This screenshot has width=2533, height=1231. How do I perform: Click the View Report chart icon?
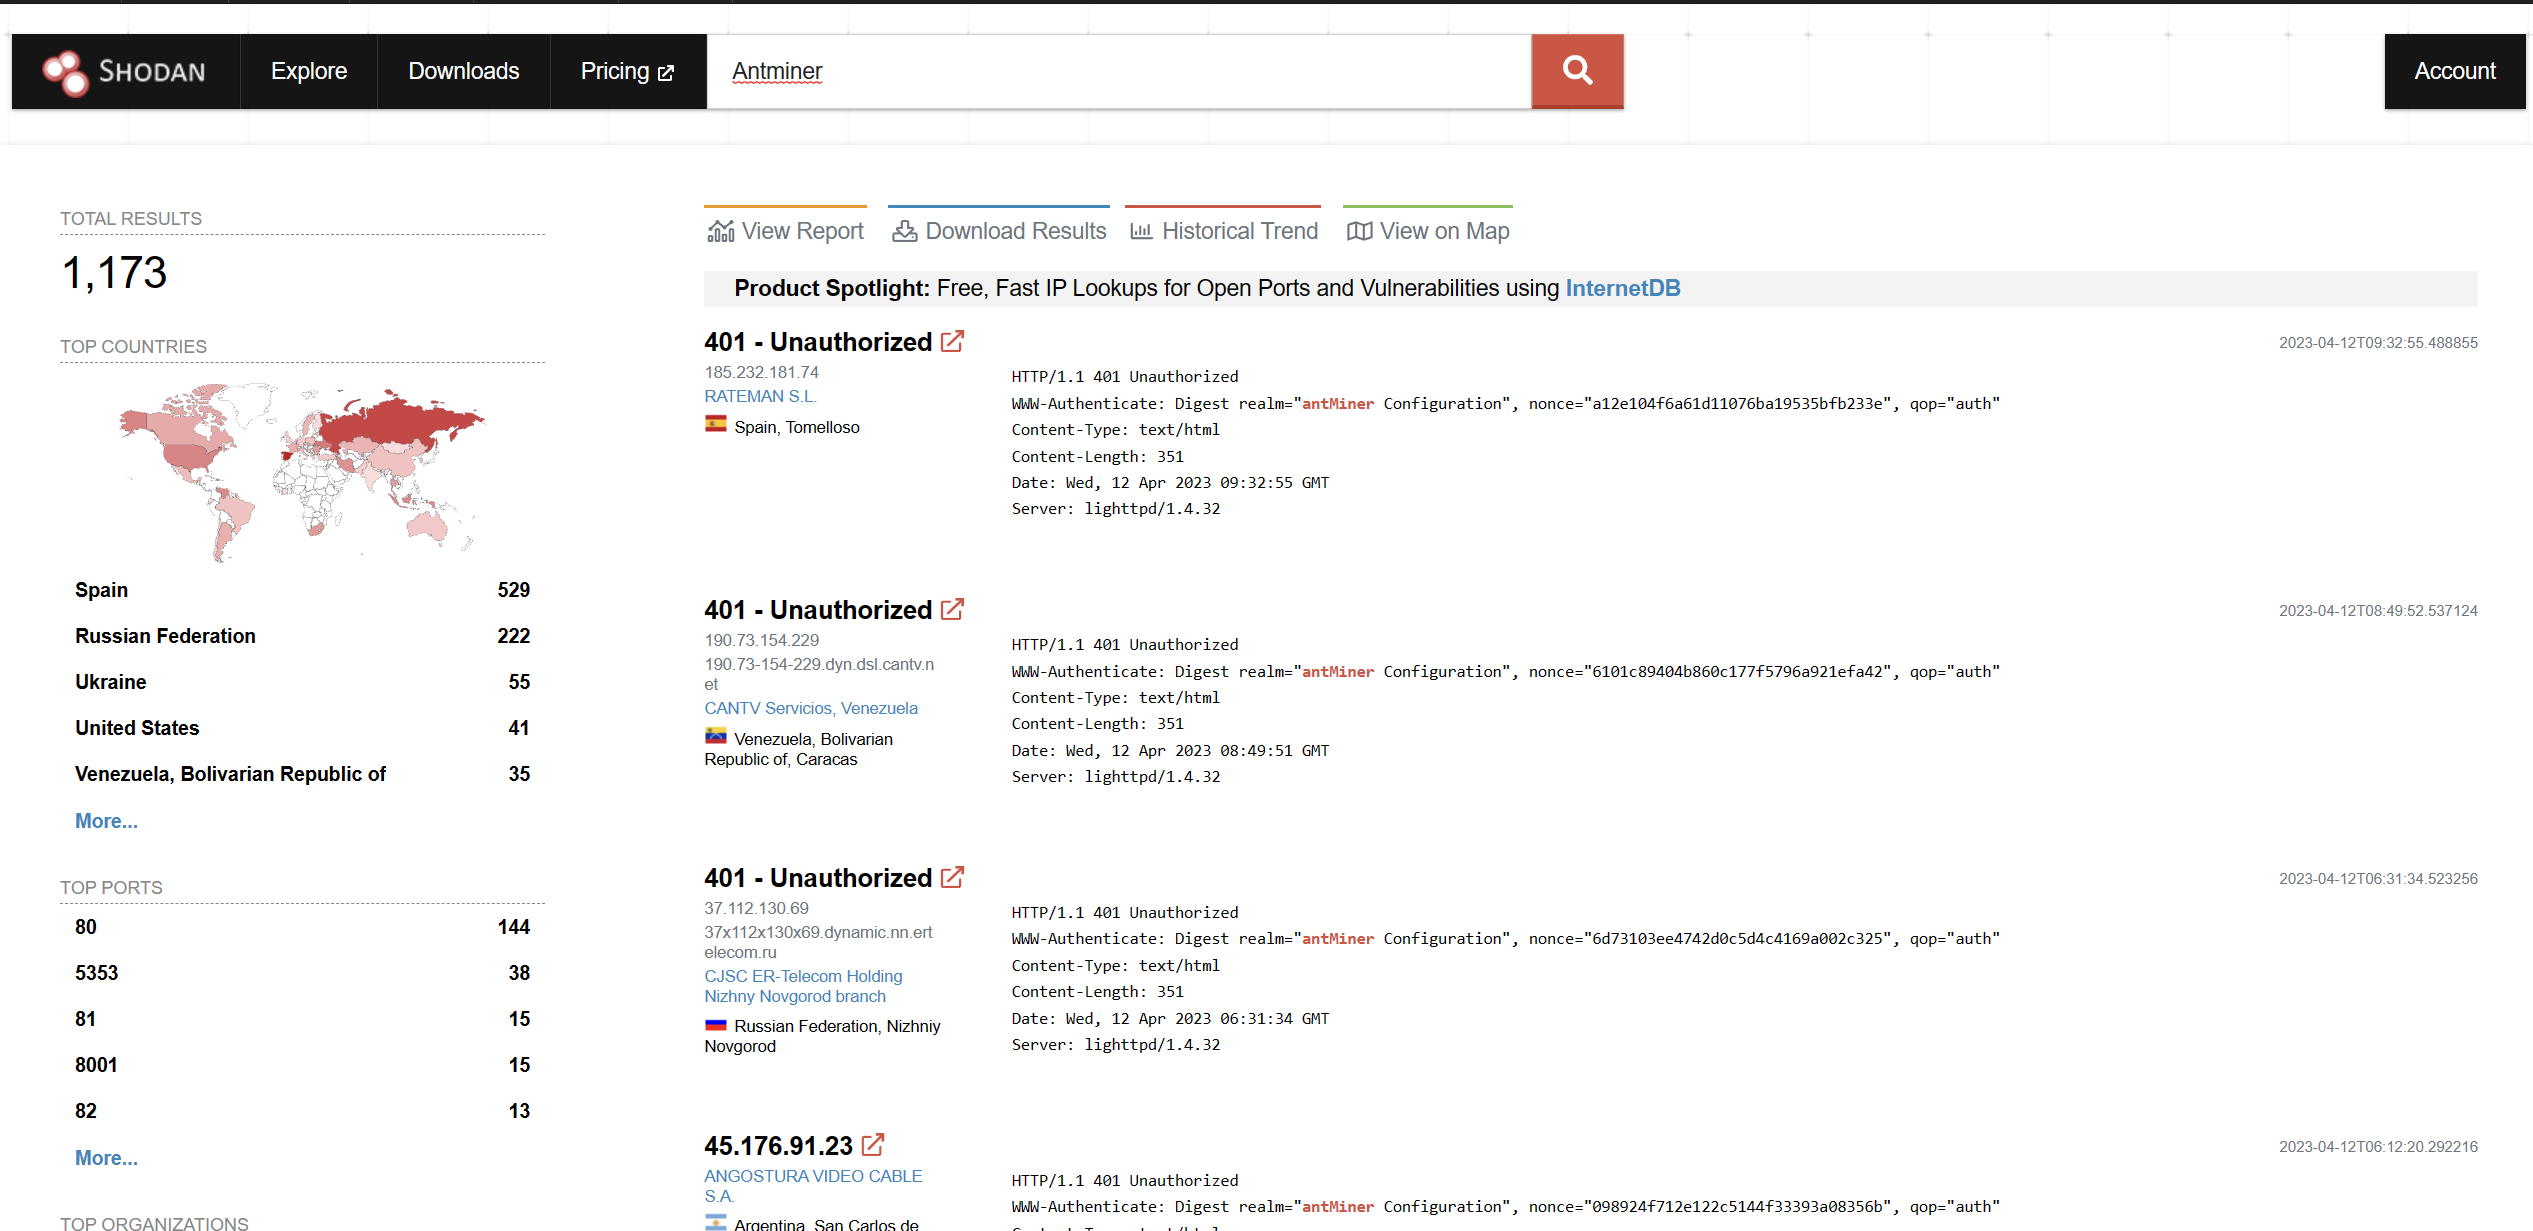tap(720, 231)
